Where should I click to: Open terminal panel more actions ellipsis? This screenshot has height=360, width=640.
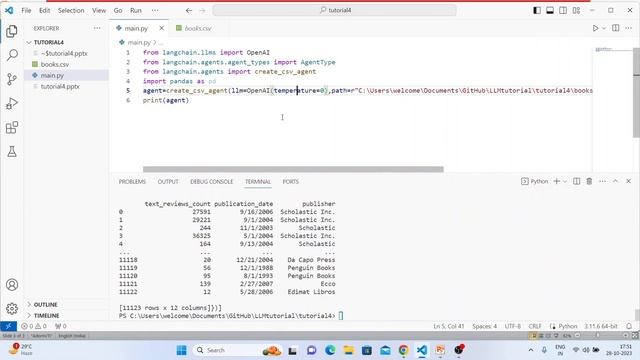(602, 181)
